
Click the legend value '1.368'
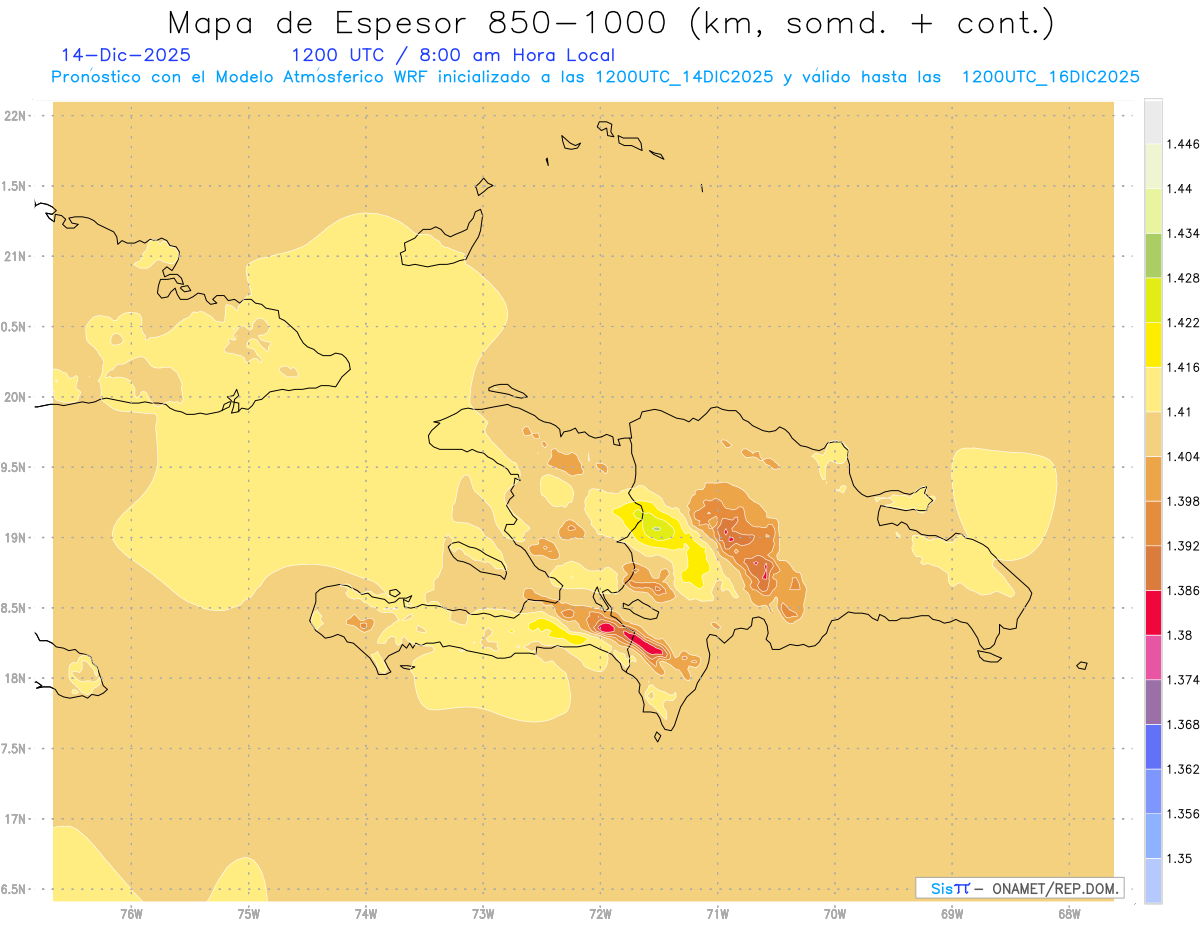click(1183, 725)
